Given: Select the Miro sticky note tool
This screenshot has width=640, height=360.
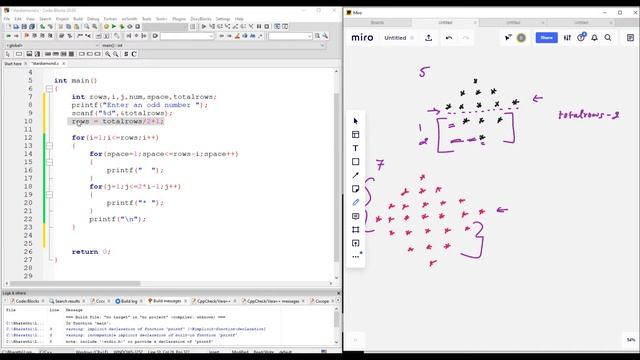Looking at the screenshot, I should click(x=356, y=189).
